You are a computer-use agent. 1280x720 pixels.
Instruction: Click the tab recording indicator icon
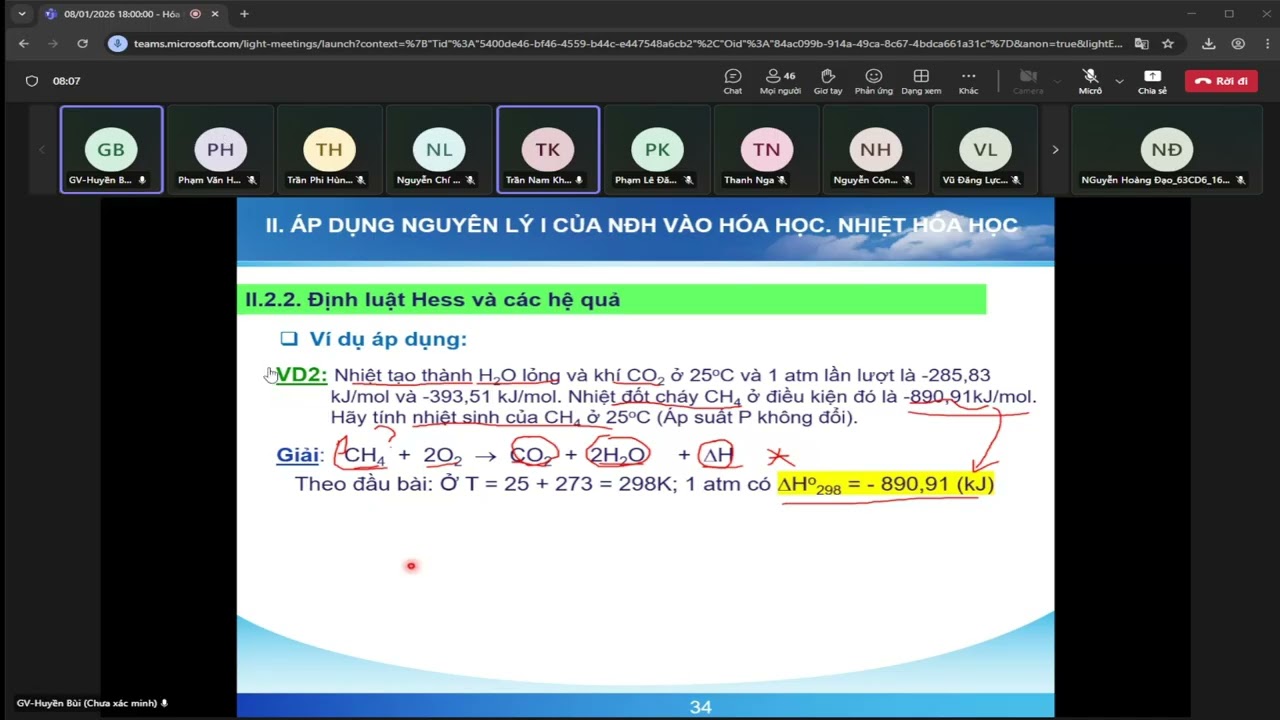point(195,14)
